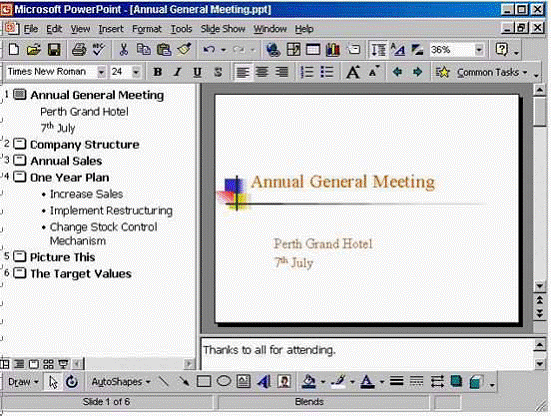Image resolution: width=551 pixels, height=416 pixels.
Task: Toggle Underline formatting
Action: click(x=197, y=72)
